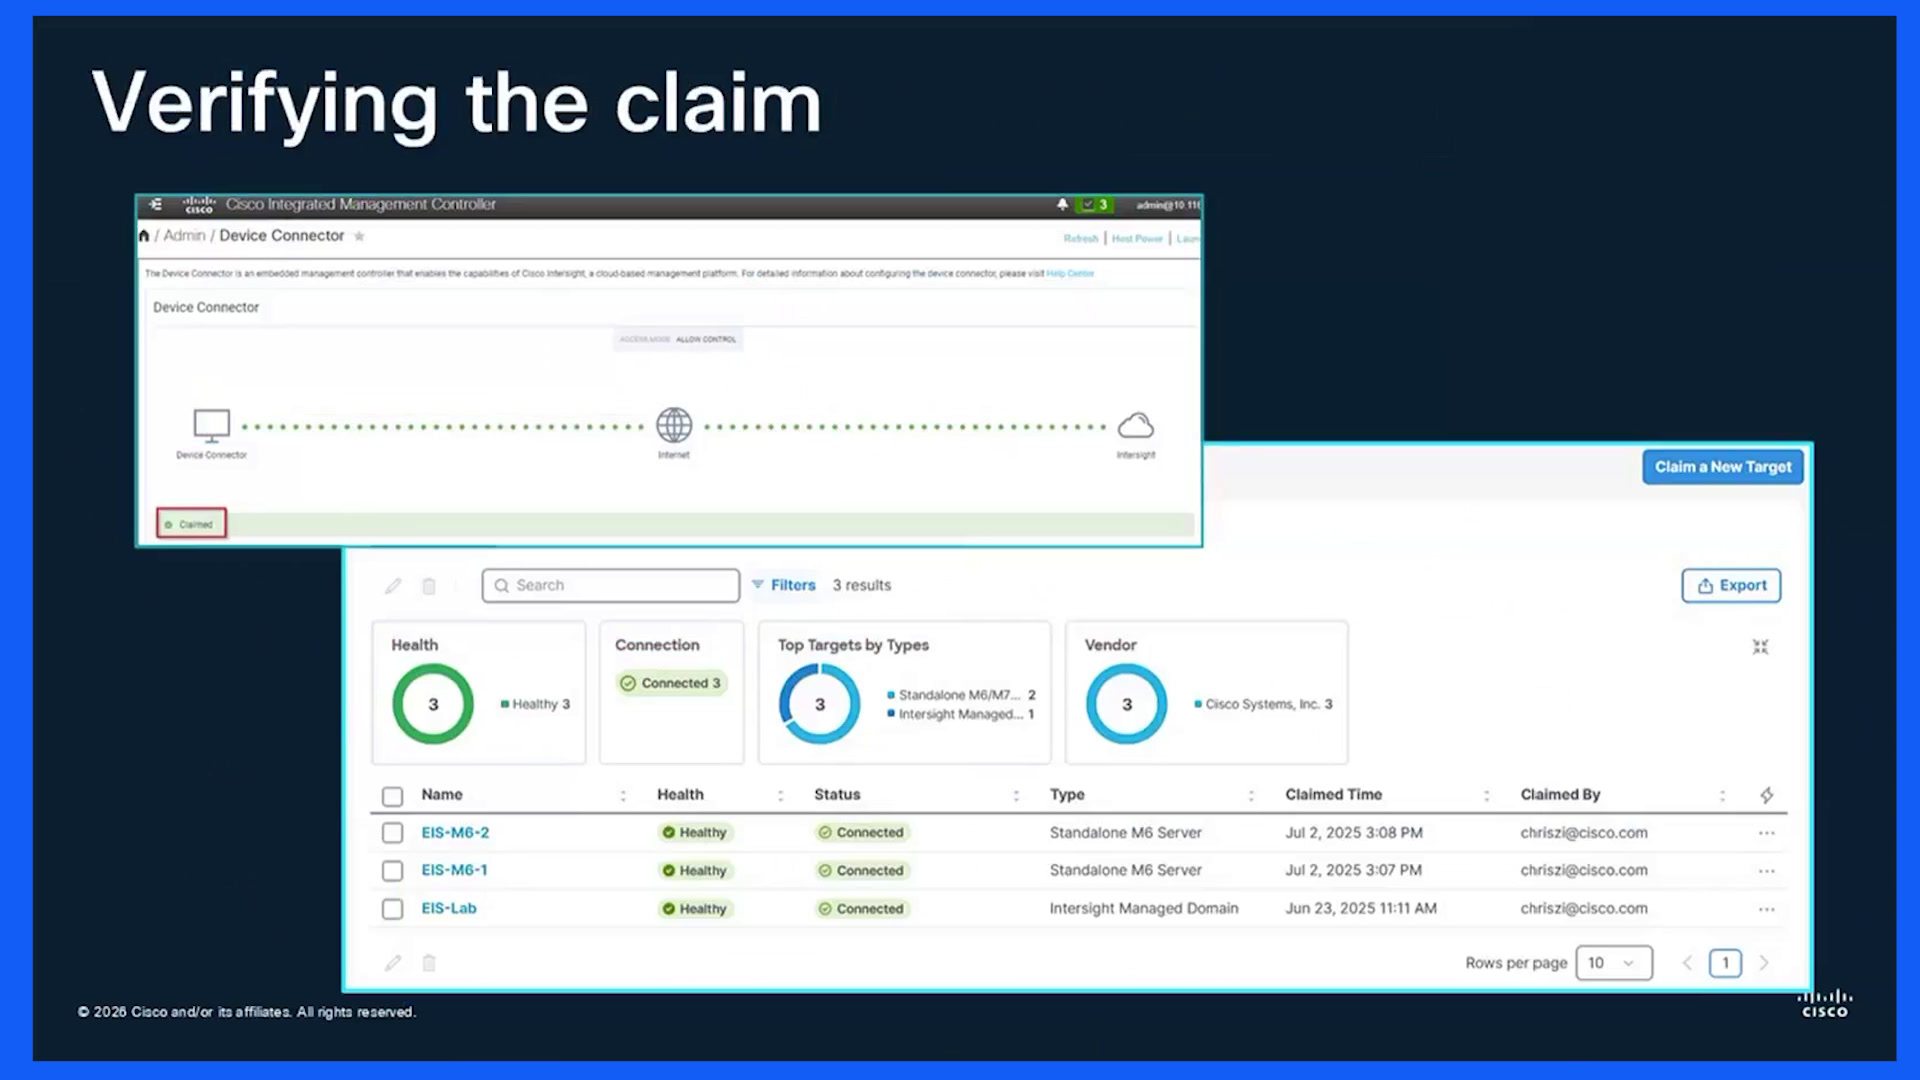The image size is (1920, 1080).
Task: Click the bottom edit pencil icon
Action: pyautogui.click(x=393, y=963)
